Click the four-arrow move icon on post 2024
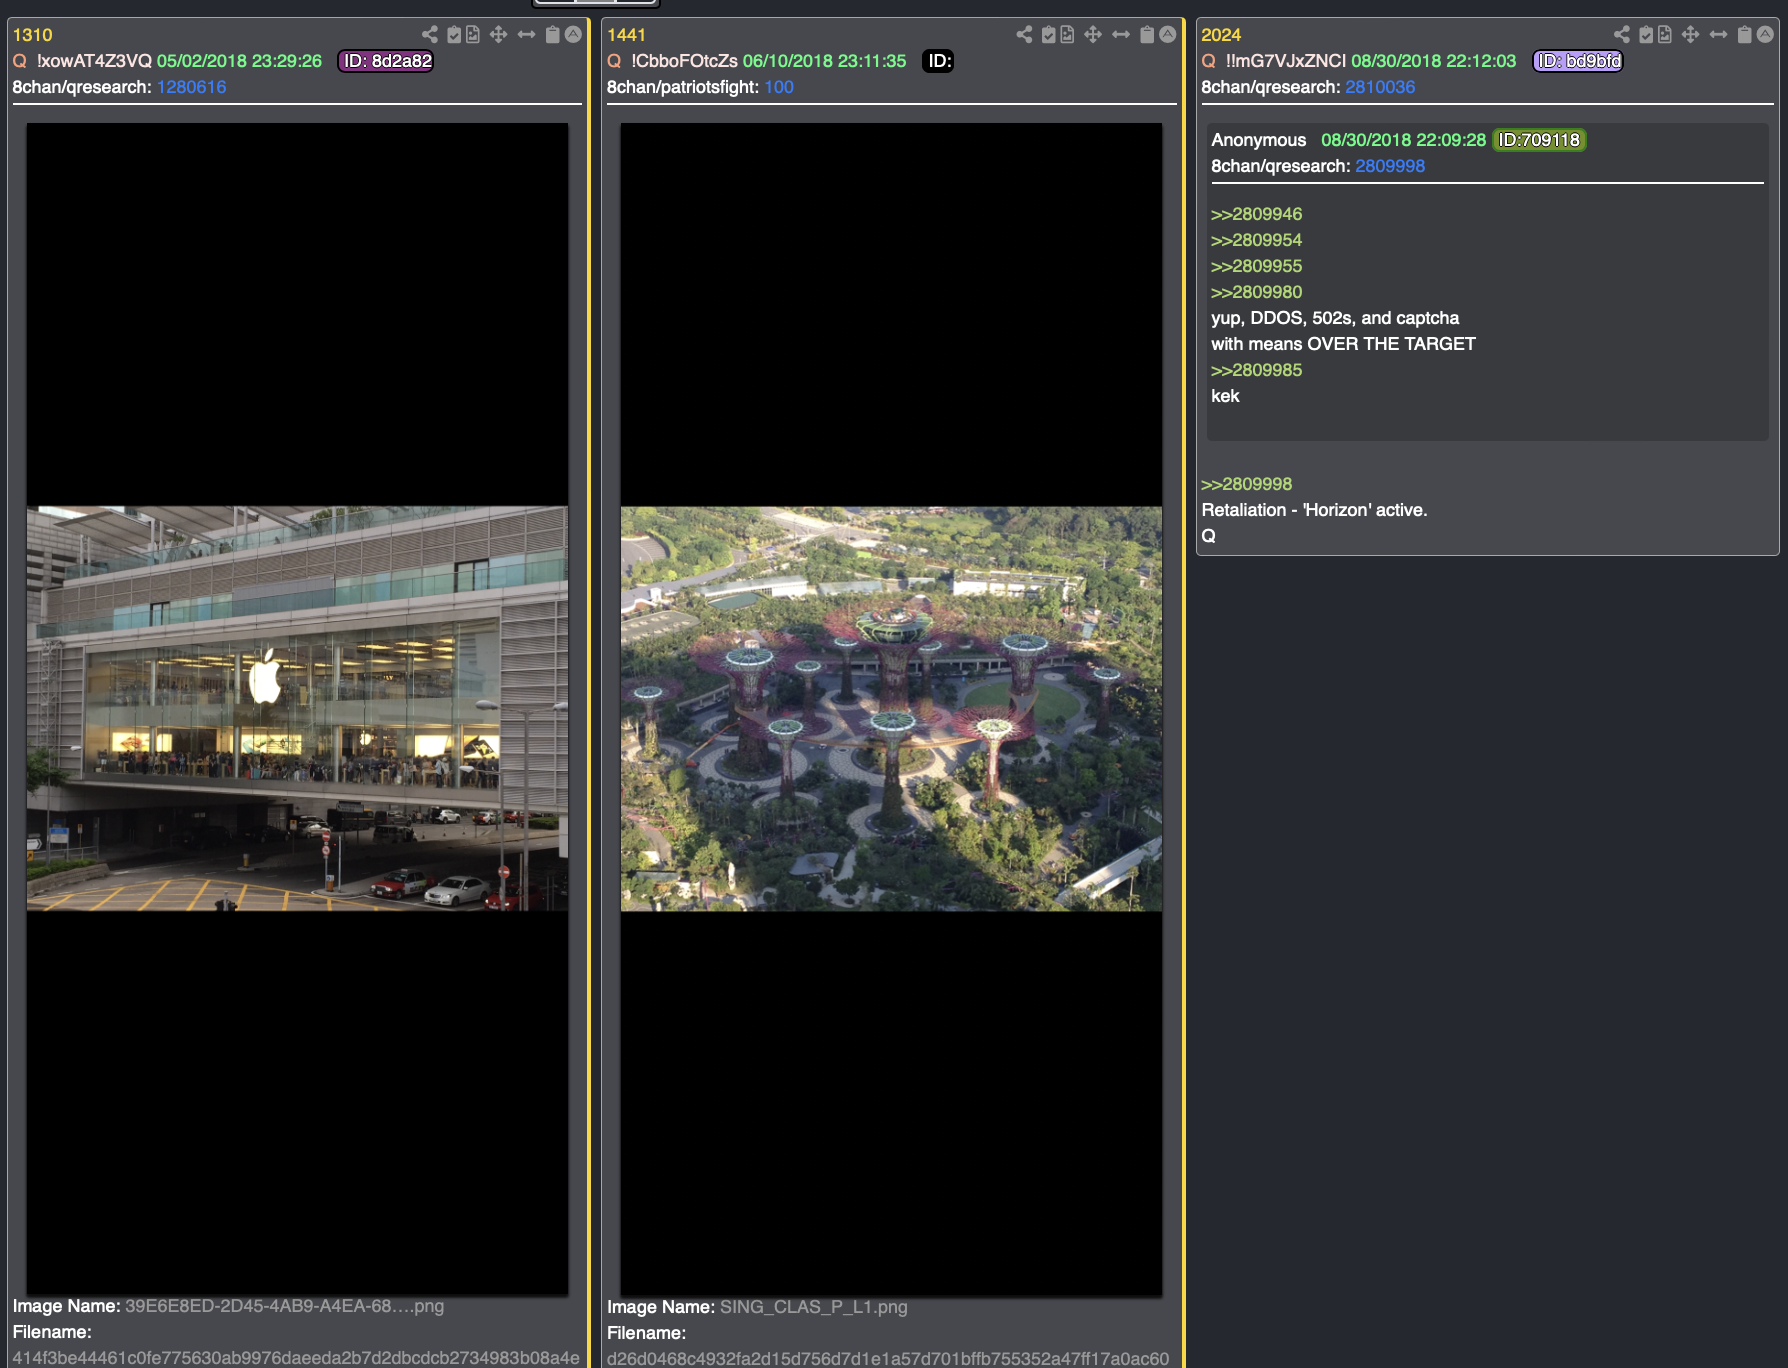The image size is (1788, 1368). pyautogui.click(x=1690, y=34)
